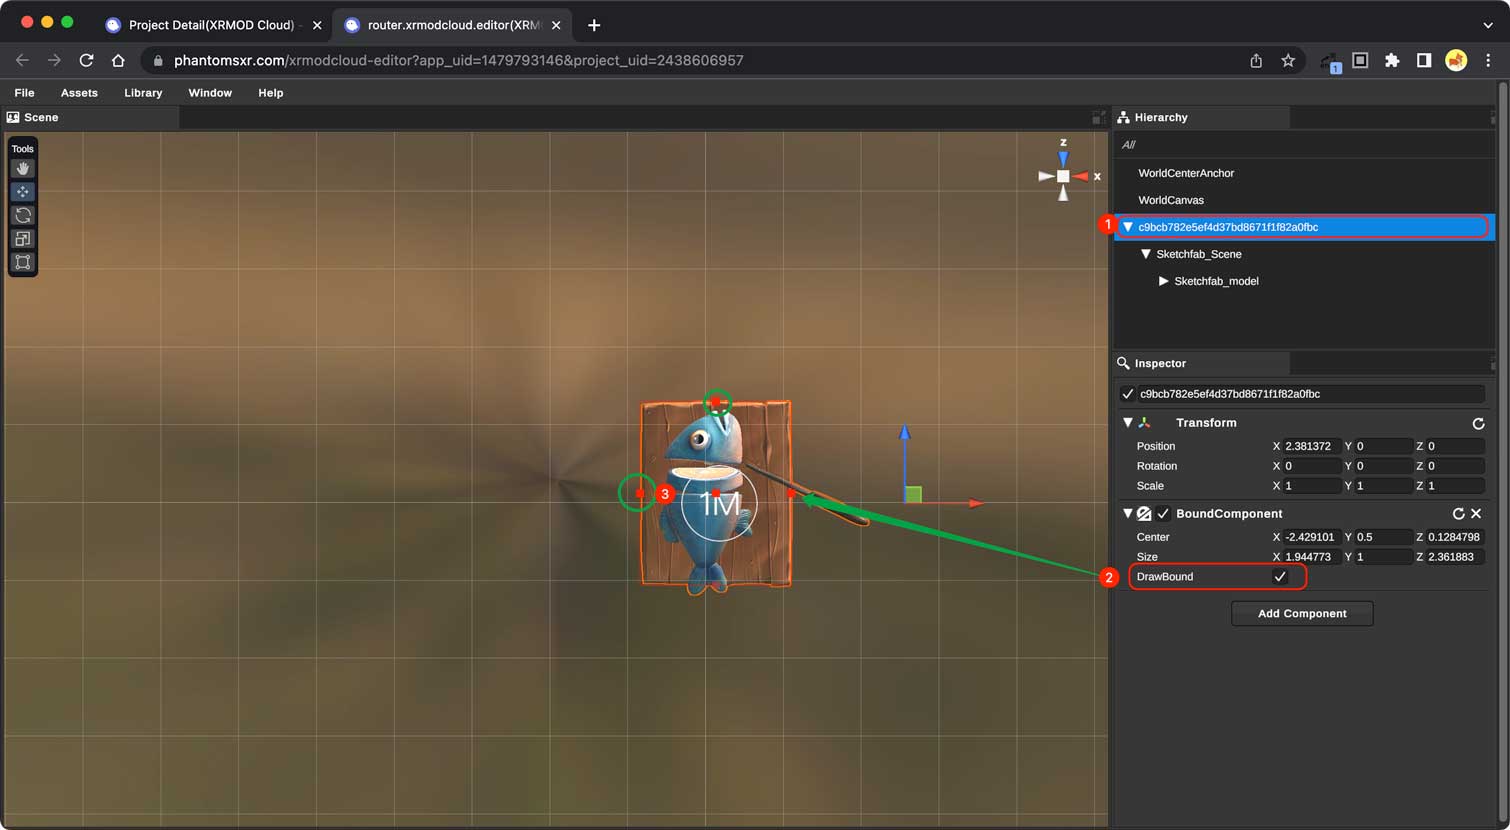Viewport: 1510px width, 830px height.
Task: Open the Help menu
Action: (x=271, y=93)
